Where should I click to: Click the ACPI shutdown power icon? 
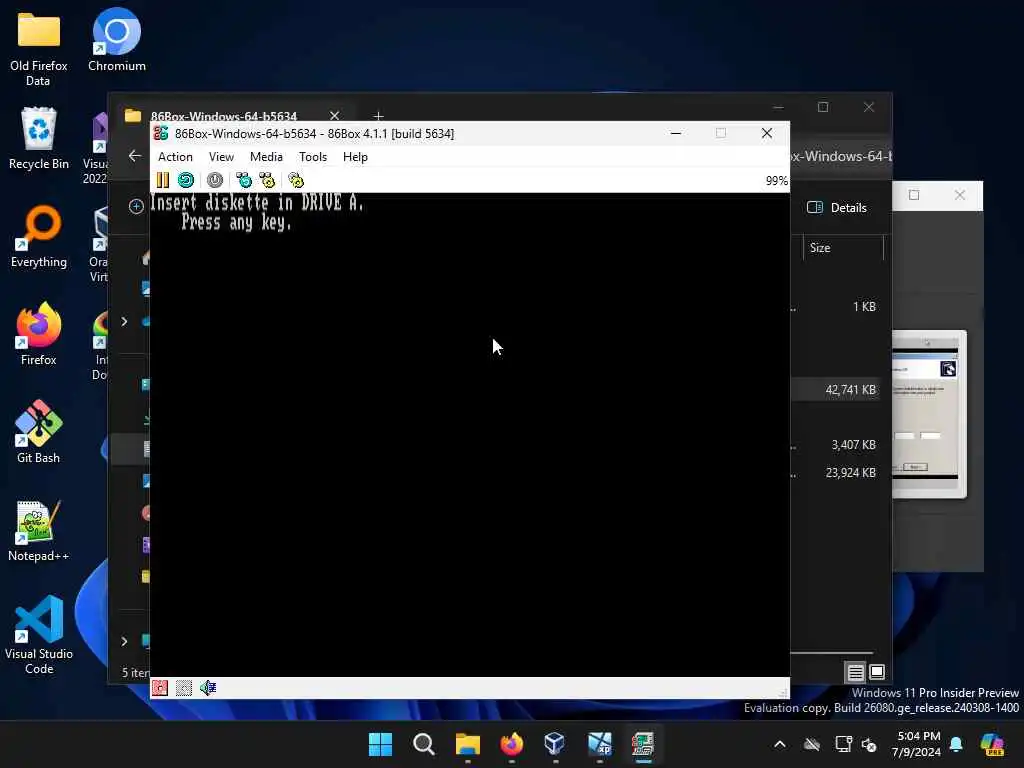tap(215, 180)
